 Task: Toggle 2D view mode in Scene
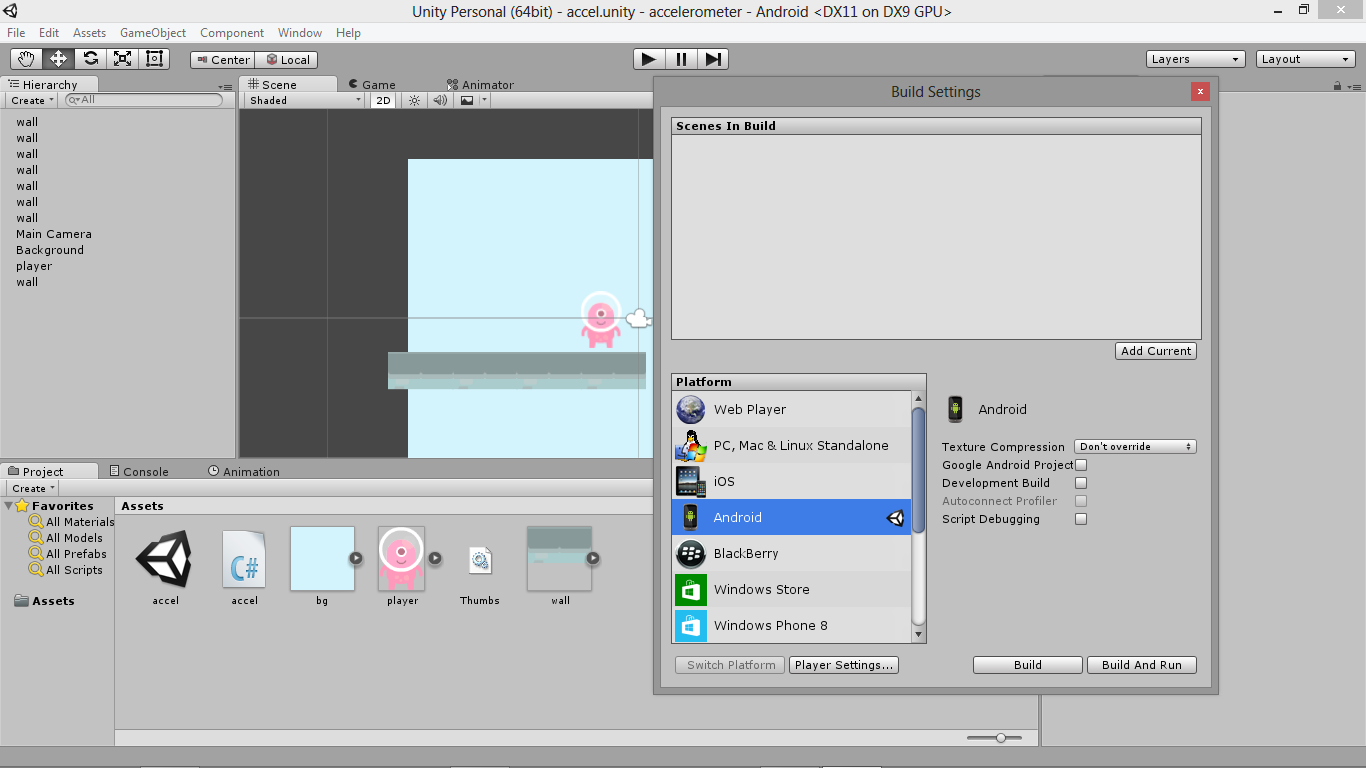[382, 100]
